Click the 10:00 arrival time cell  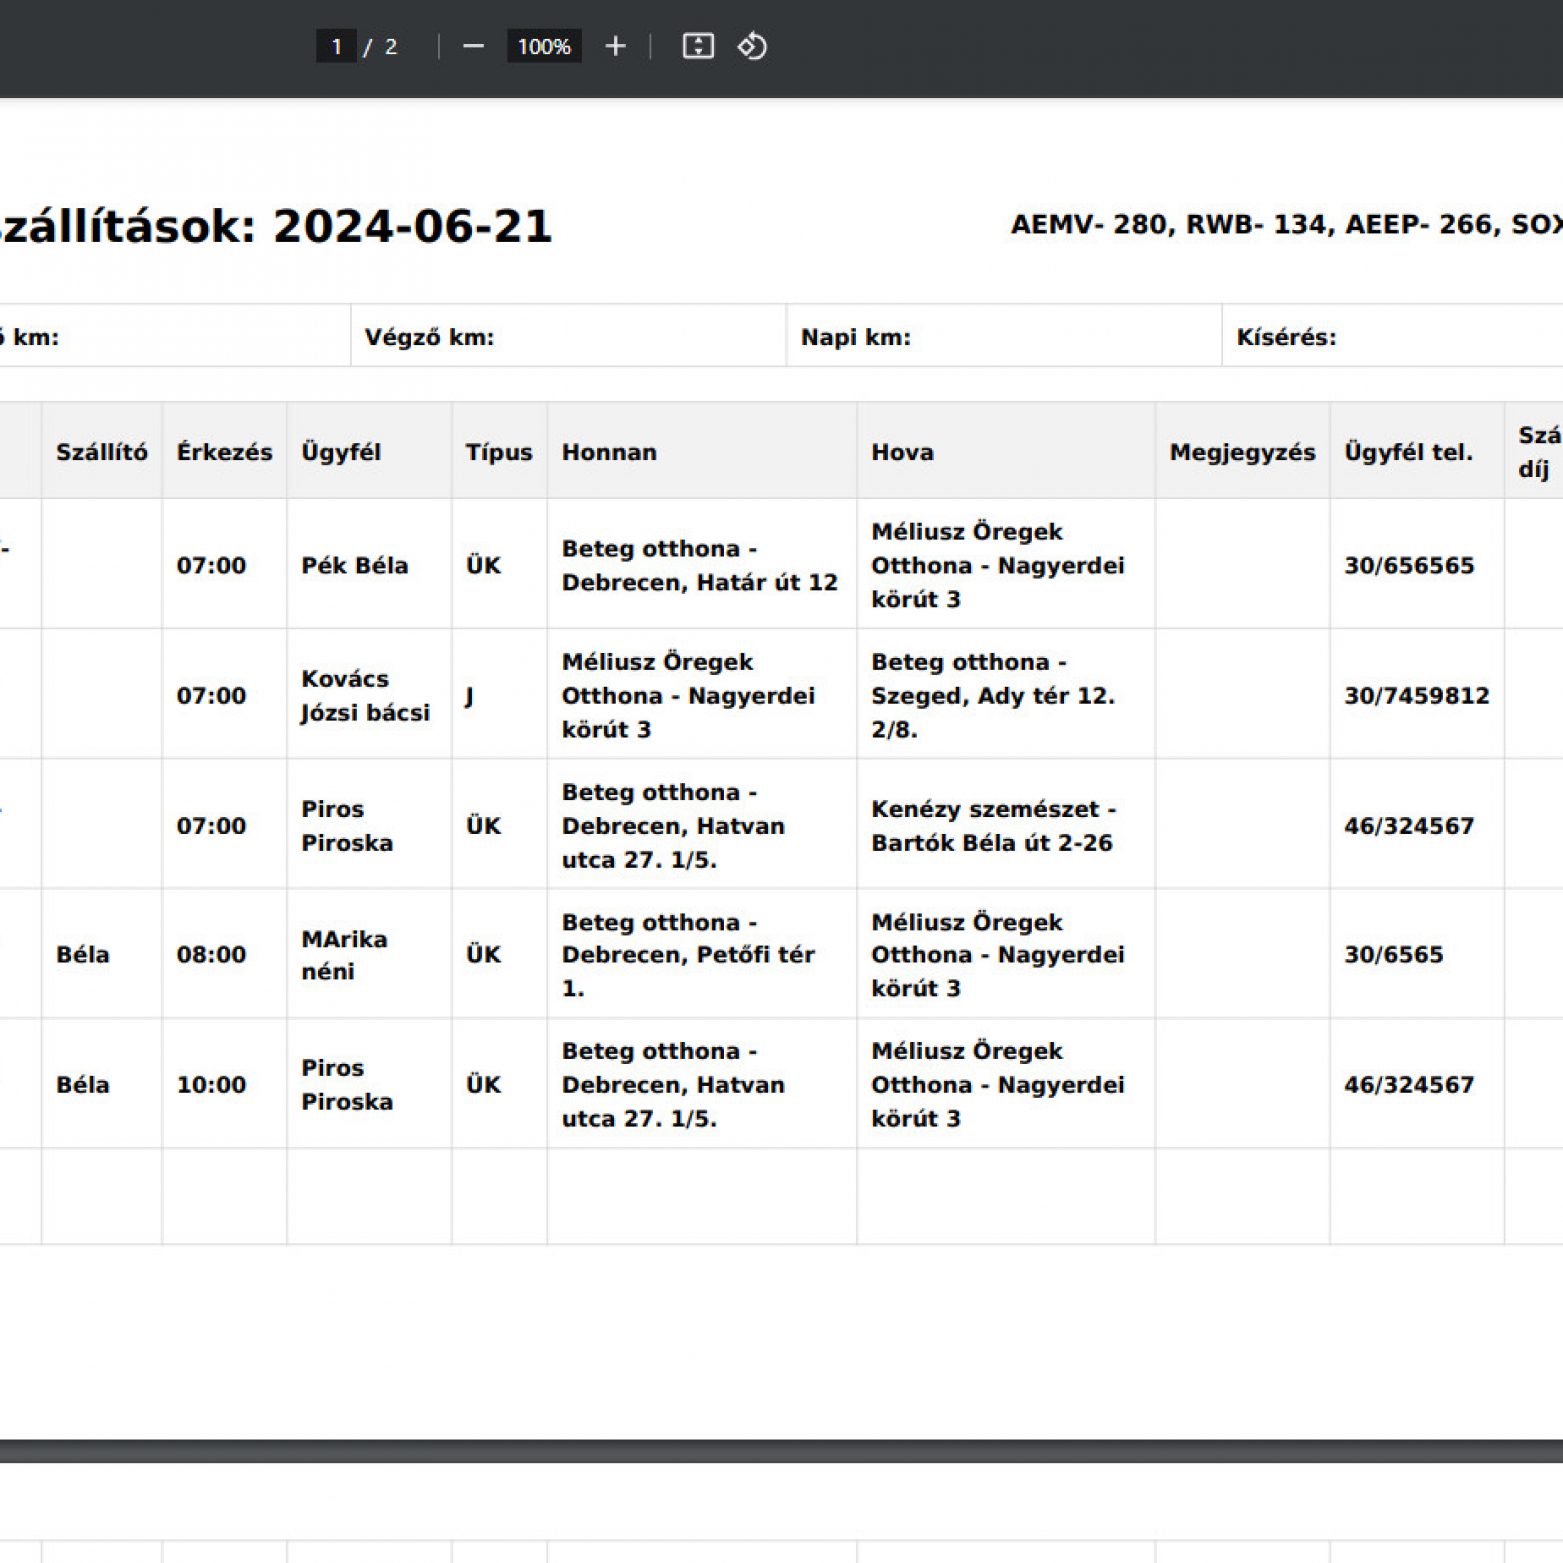211,1085
